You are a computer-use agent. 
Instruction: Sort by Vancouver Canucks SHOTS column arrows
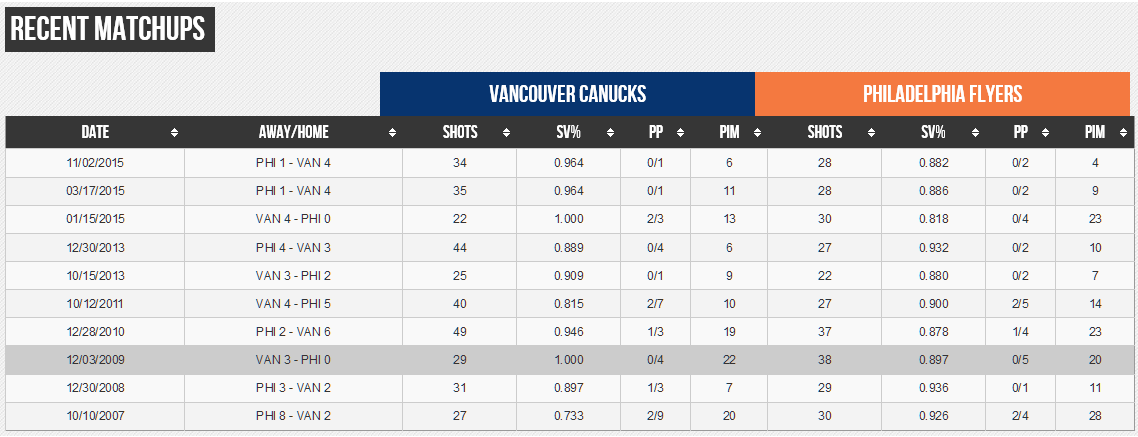[507, 133]
